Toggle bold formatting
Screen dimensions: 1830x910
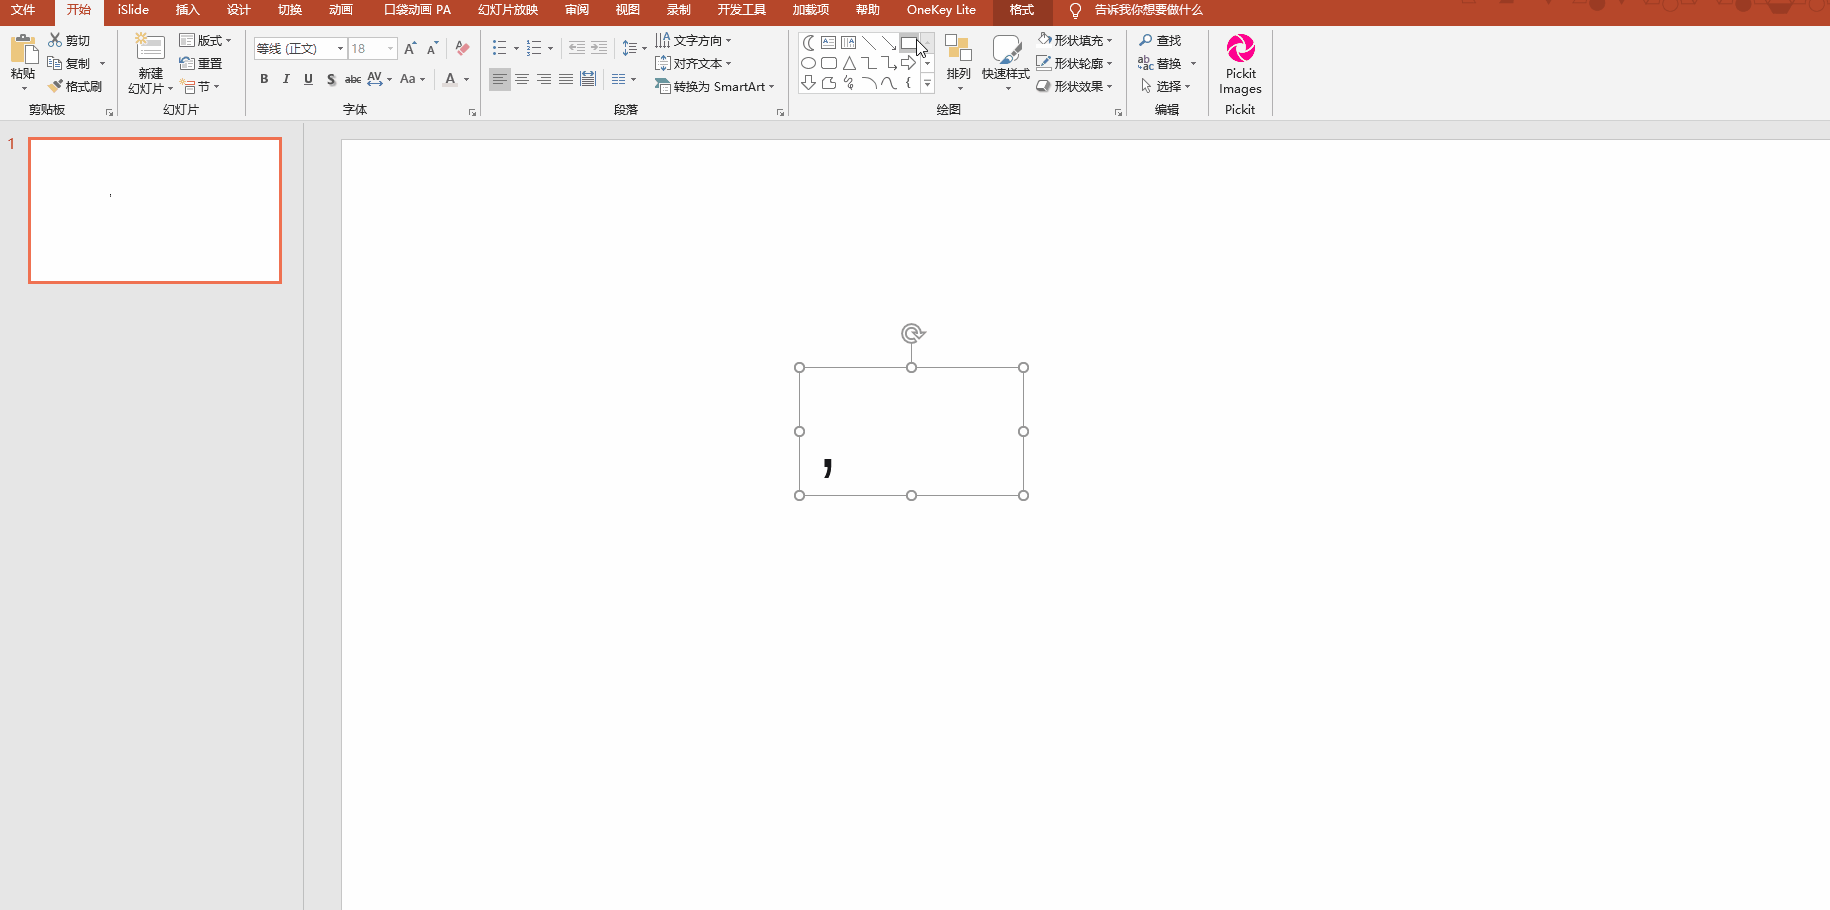[x=264, y=79]
